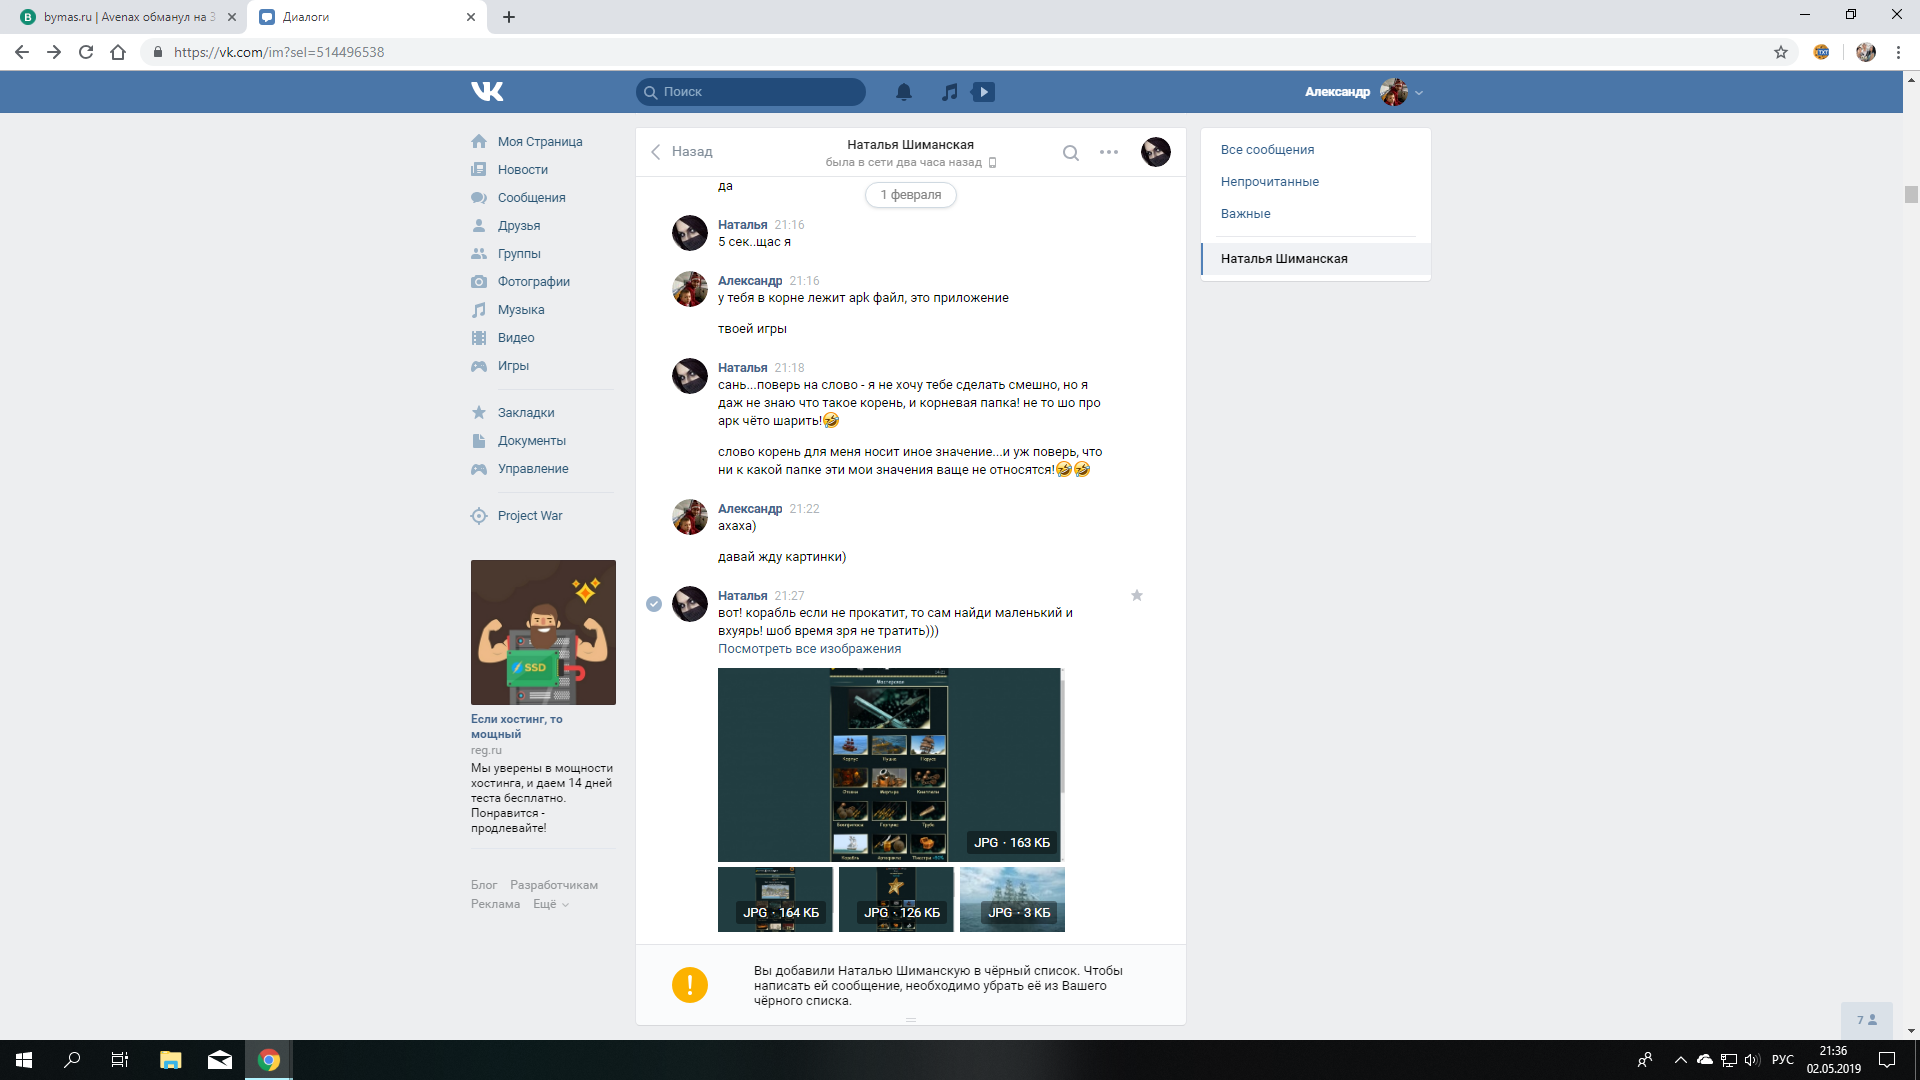Expand the Ещё footer menu
The width and height of the screenshot is (1920, 1080).
[550, 904]
